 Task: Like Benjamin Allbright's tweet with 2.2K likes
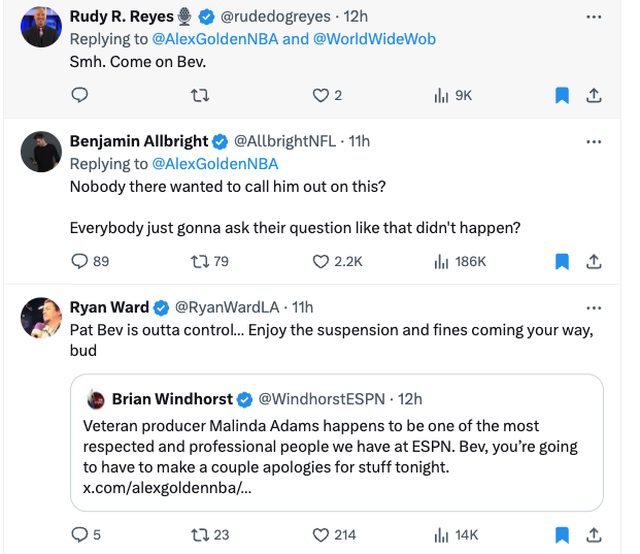(321, 261)
